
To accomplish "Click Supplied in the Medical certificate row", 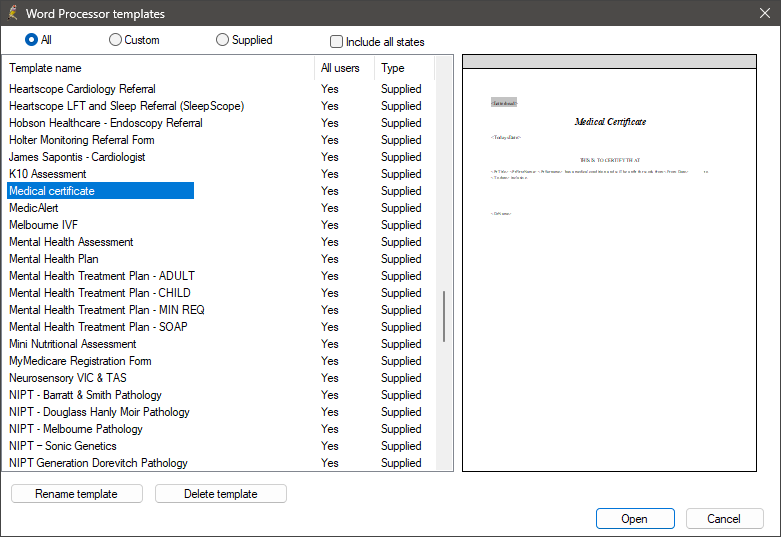I will (x=401, y=191).
